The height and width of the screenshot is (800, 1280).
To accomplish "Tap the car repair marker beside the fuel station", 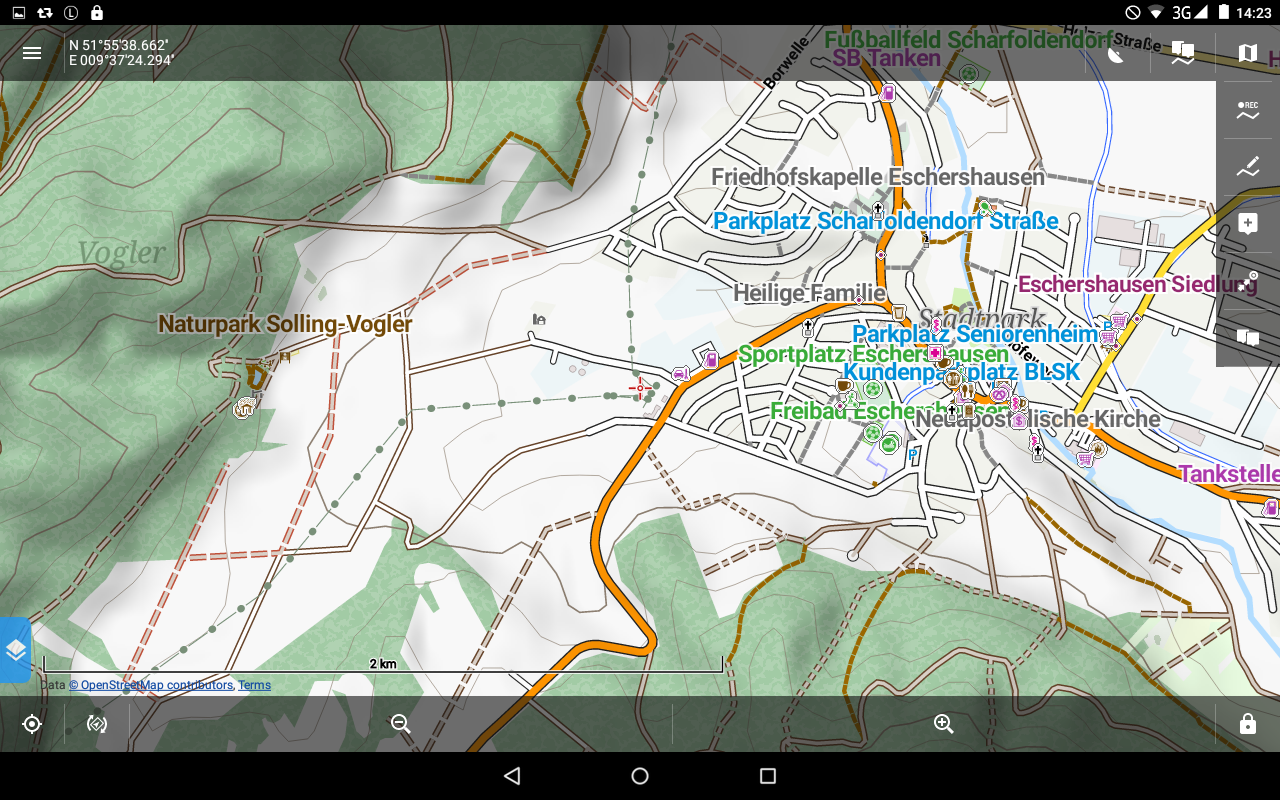I will coord(680,374).
